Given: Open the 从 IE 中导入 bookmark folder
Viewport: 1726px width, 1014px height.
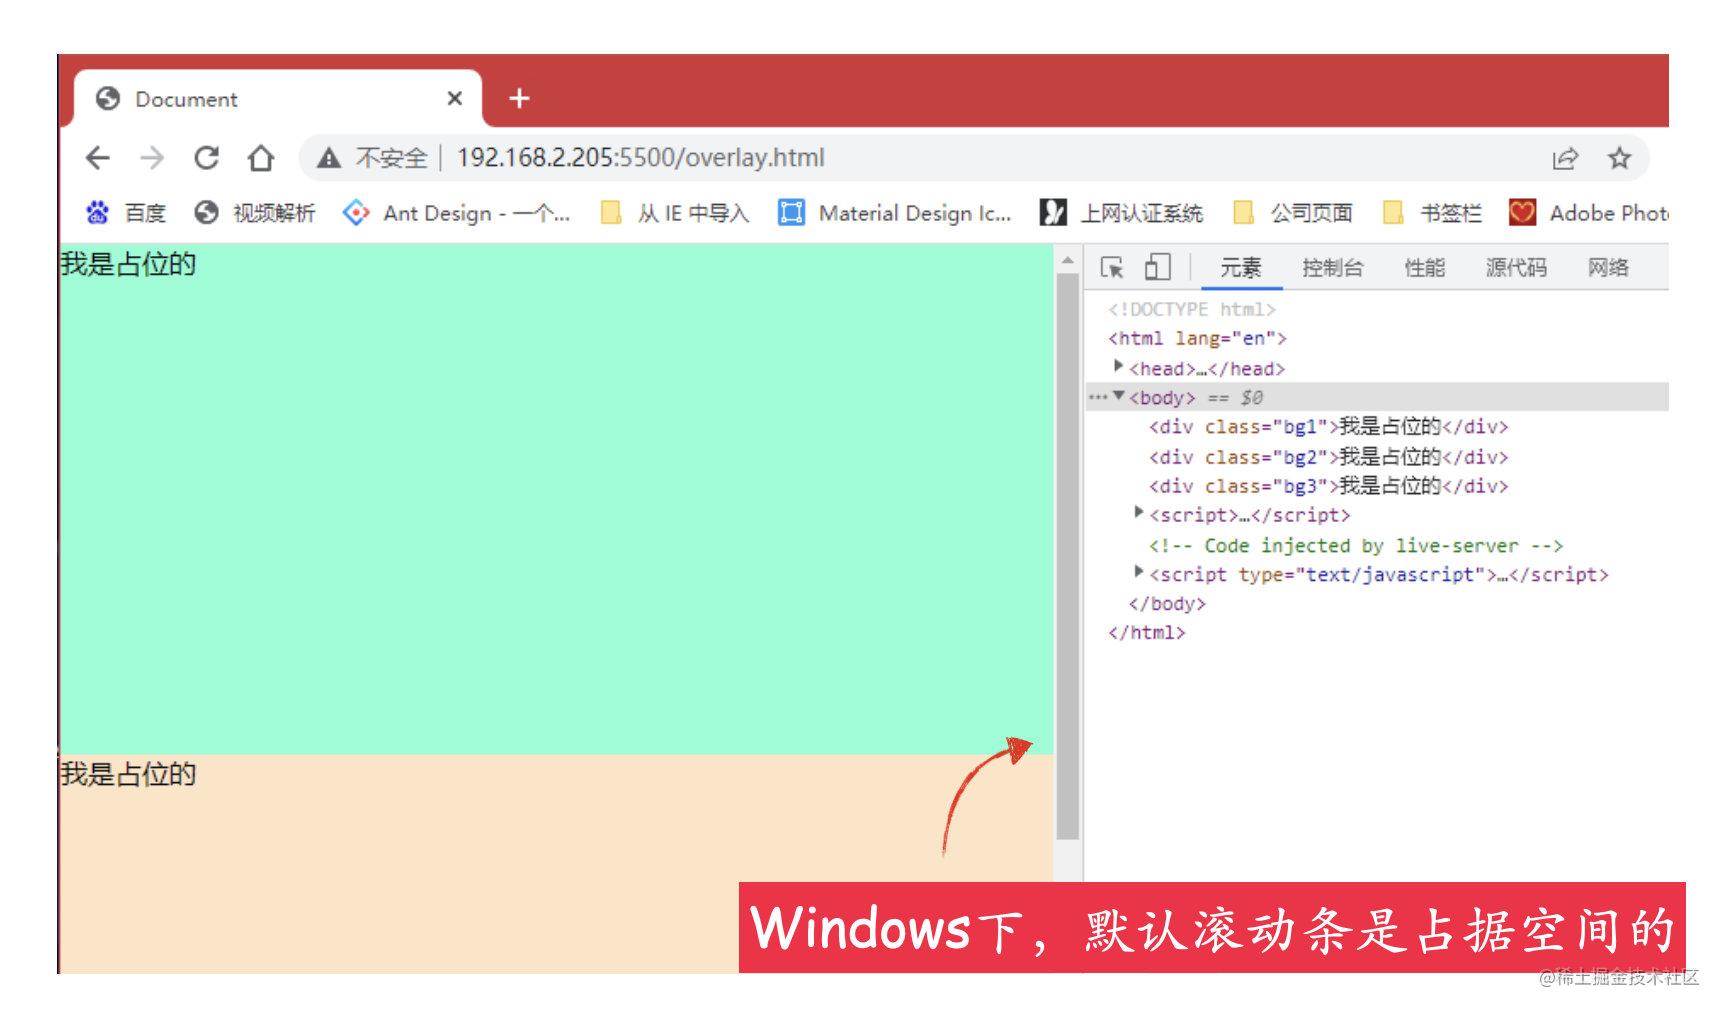Looking at the screenshot, I should 674,213.
